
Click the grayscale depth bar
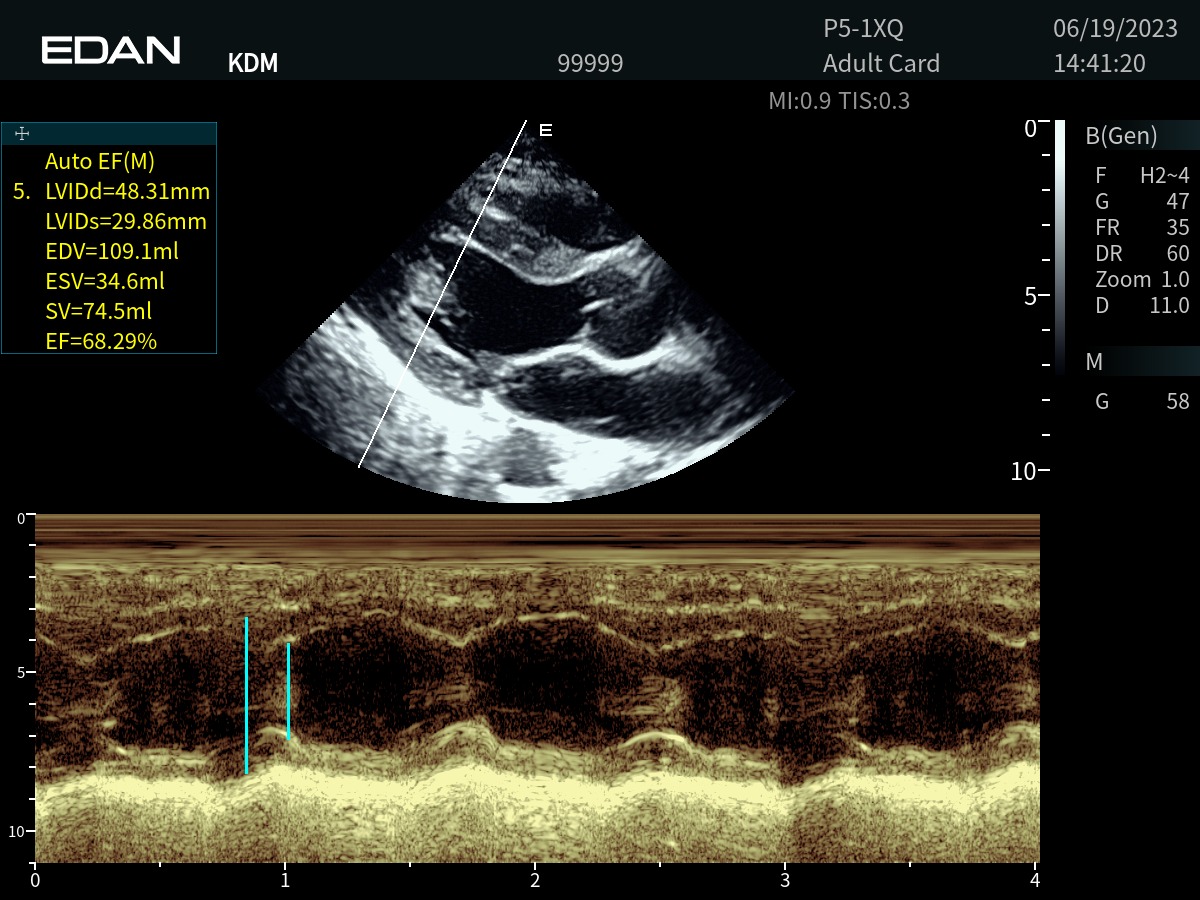(1060, 245)
